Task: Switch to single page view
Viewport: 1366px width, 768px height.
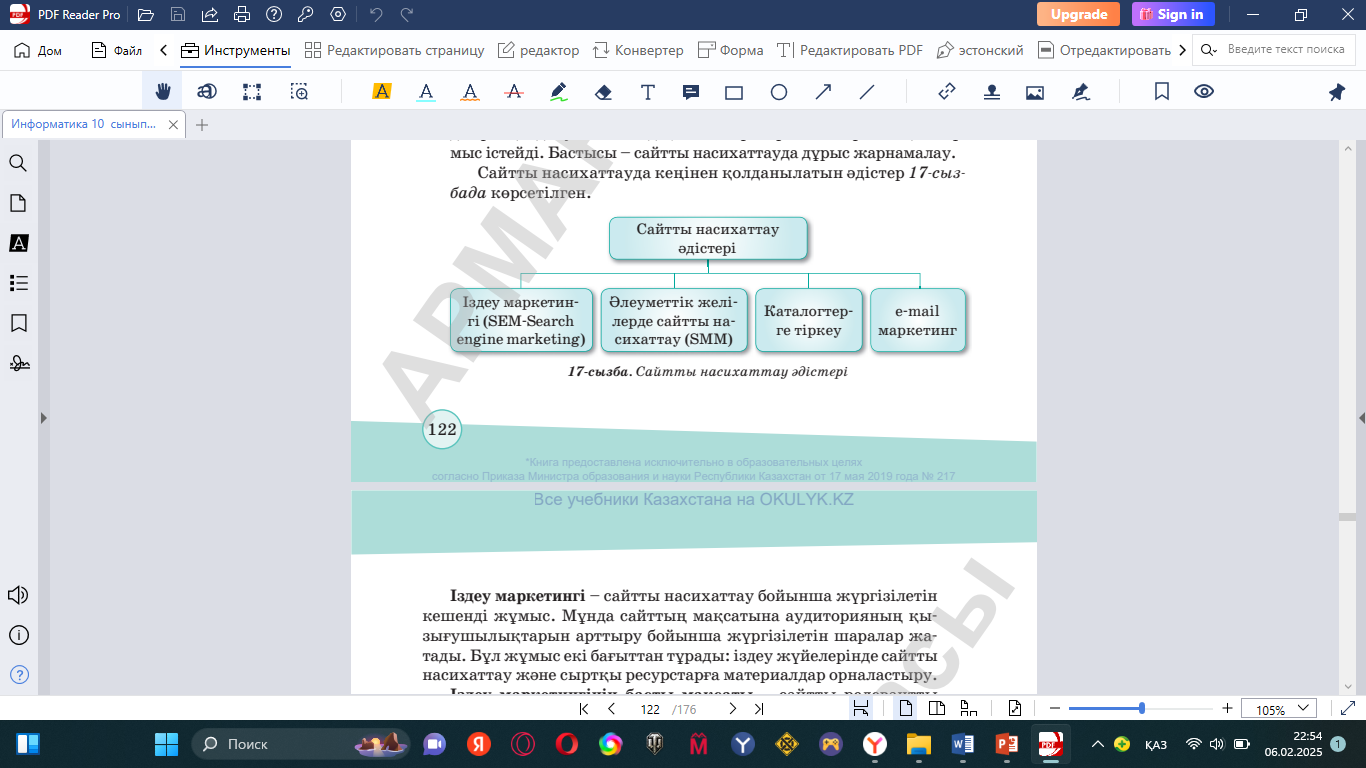Action: point(905,709)
